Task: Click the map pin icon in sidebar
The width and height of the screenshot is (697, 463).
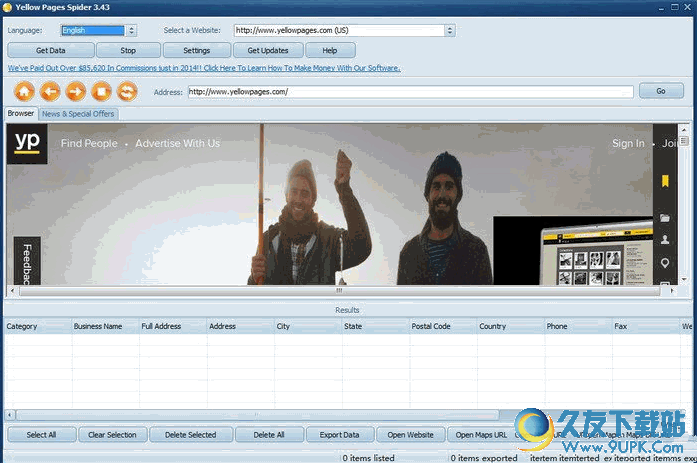Action: pos(665,263)
